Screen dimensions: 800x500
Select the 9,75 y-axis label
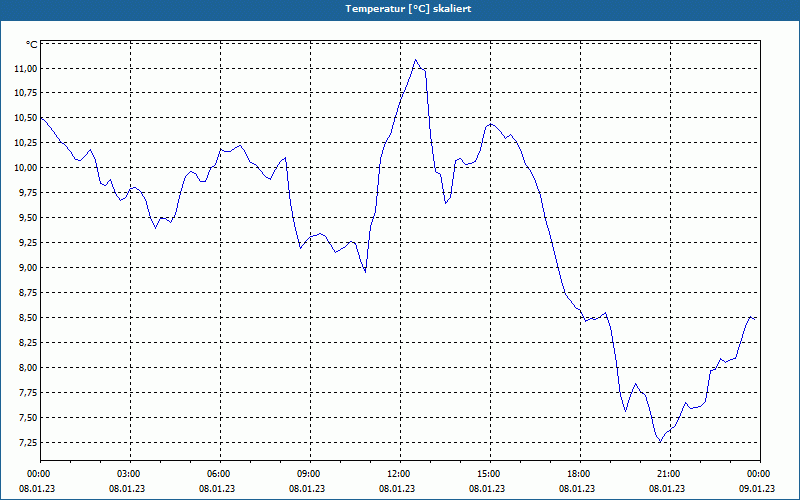(x=28, y=193)
